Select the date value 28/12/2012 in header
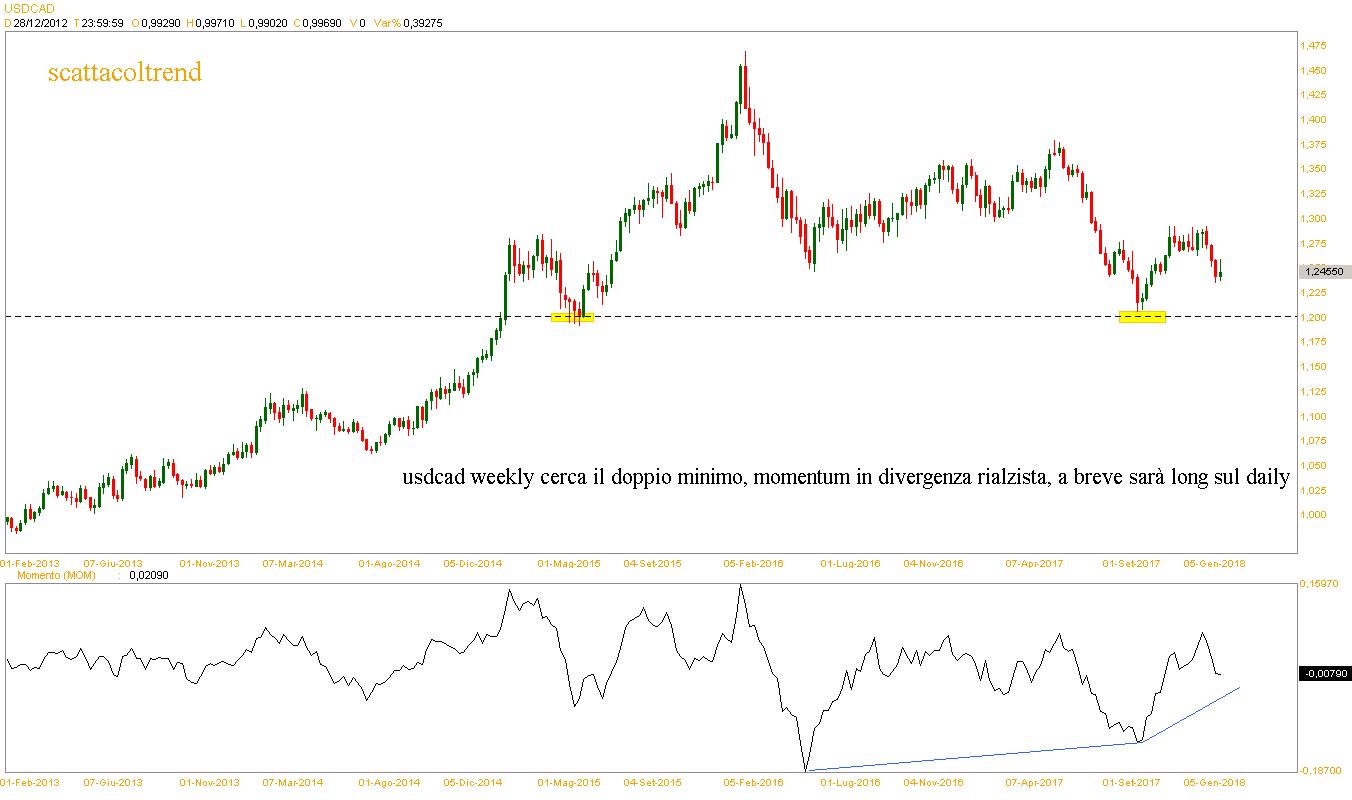1352x800 pixels. pyautogui.click(x=41, y=23)
